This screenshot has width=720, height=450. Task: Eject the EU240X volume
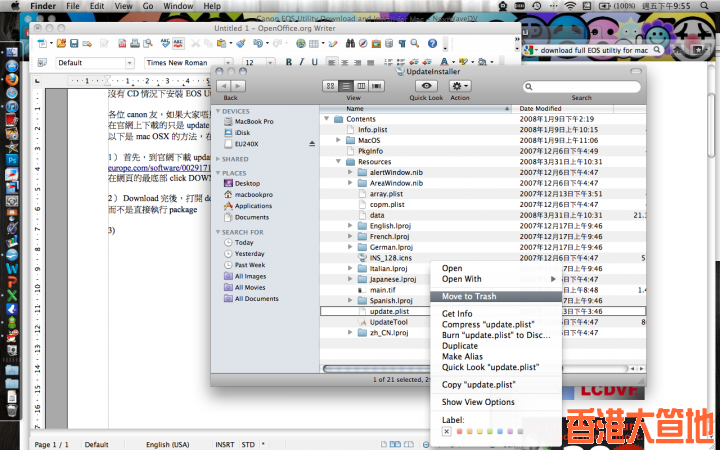pos(312,144)
